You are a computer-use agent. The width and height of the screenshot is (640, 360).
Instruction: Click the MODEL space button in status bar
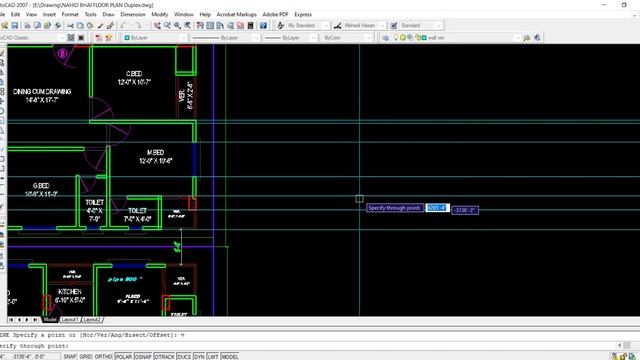[x=230, y=356]
